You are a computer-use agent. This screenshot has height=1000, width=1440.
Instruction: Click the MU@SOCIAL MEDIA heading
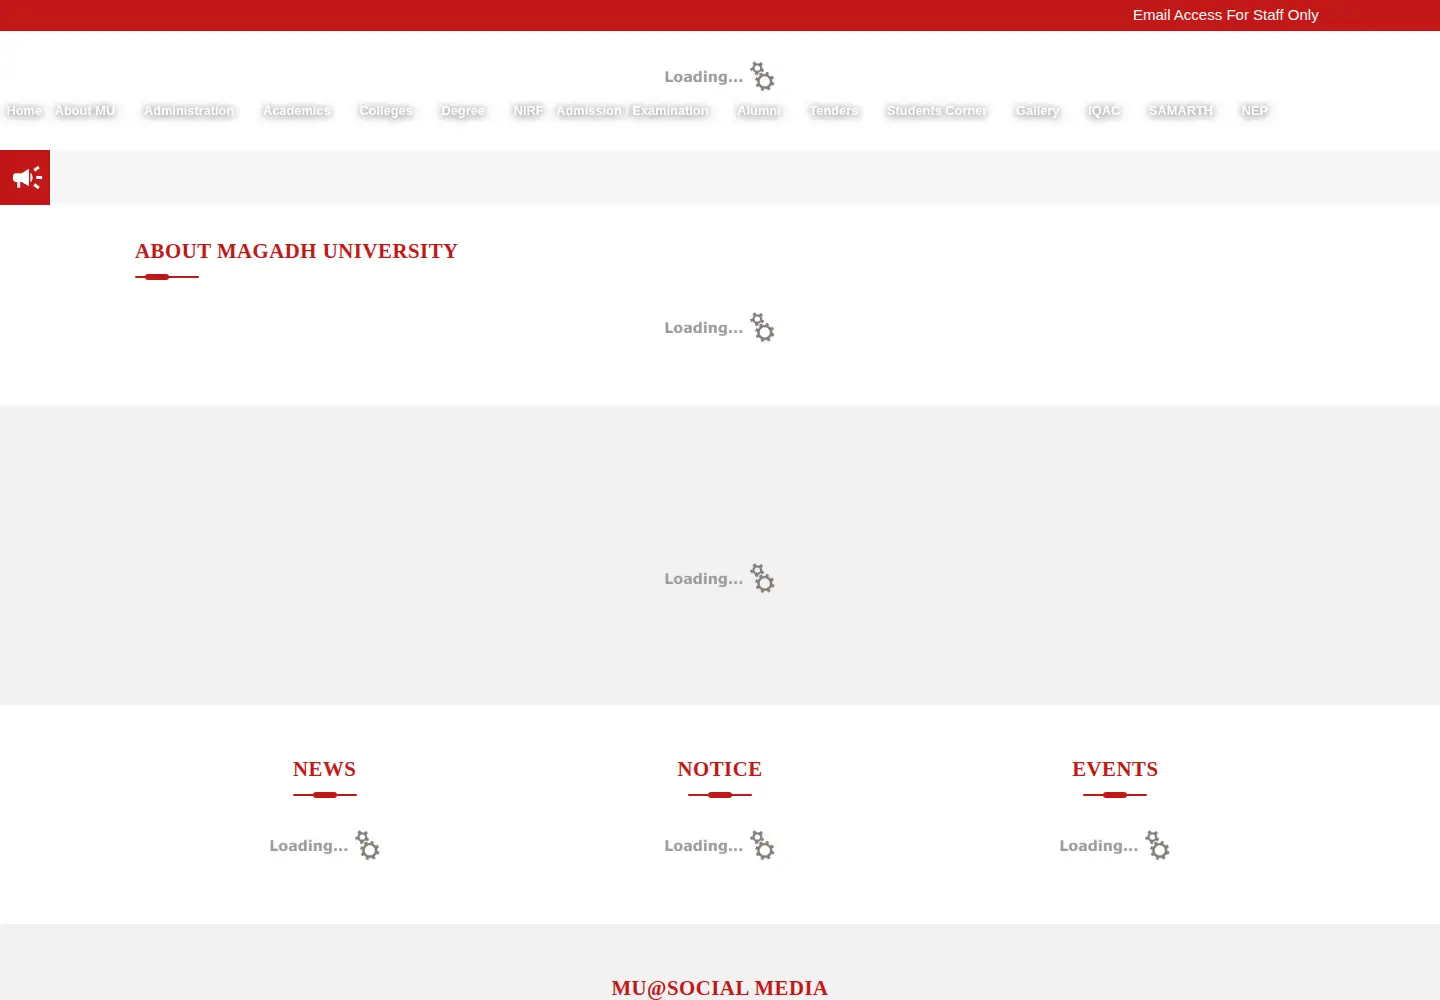coord(720,988)
